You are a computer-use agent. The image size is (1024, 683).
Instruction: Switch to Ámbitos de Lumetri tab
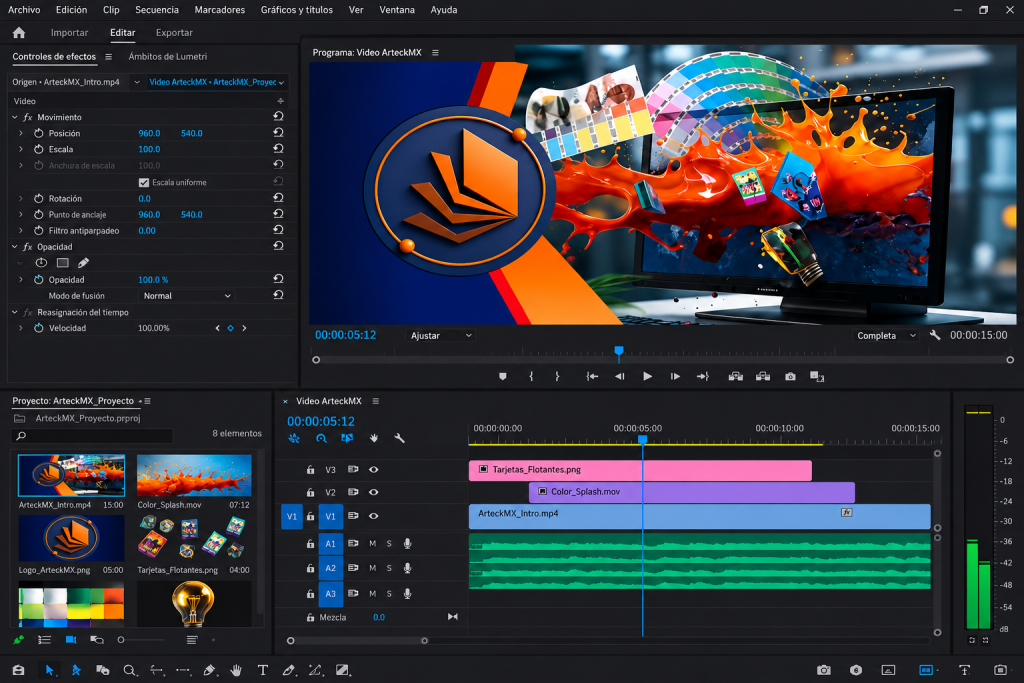[168, 56]
